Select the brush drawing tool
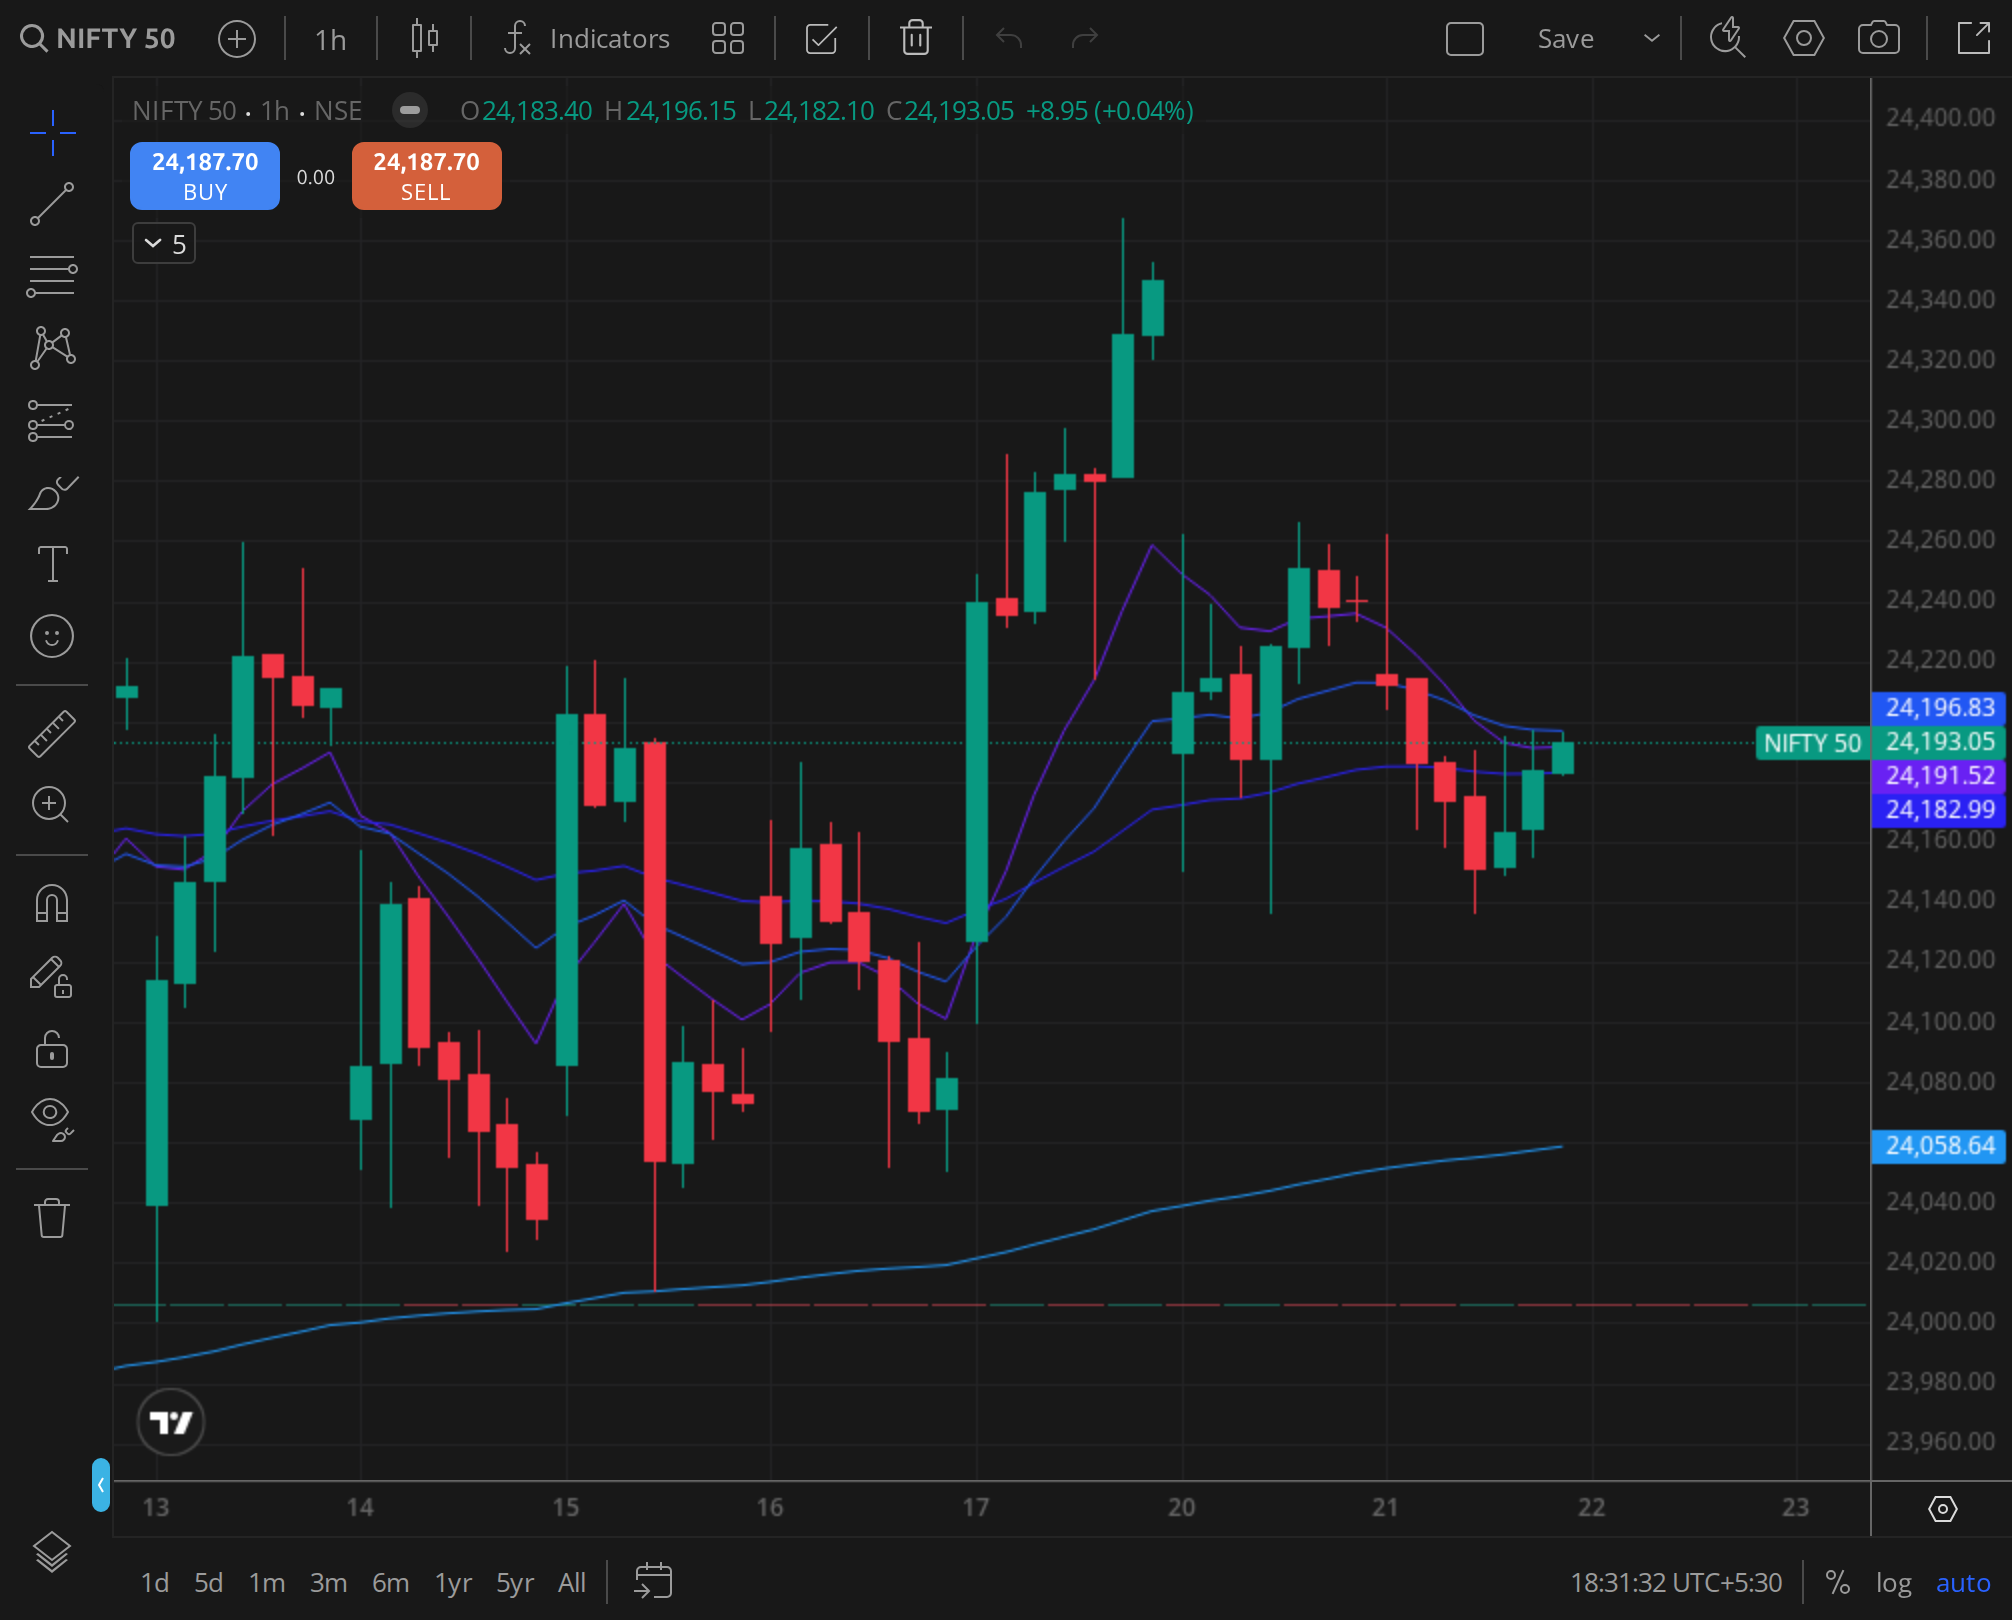 pyautogui.click(x=52, y=492)
